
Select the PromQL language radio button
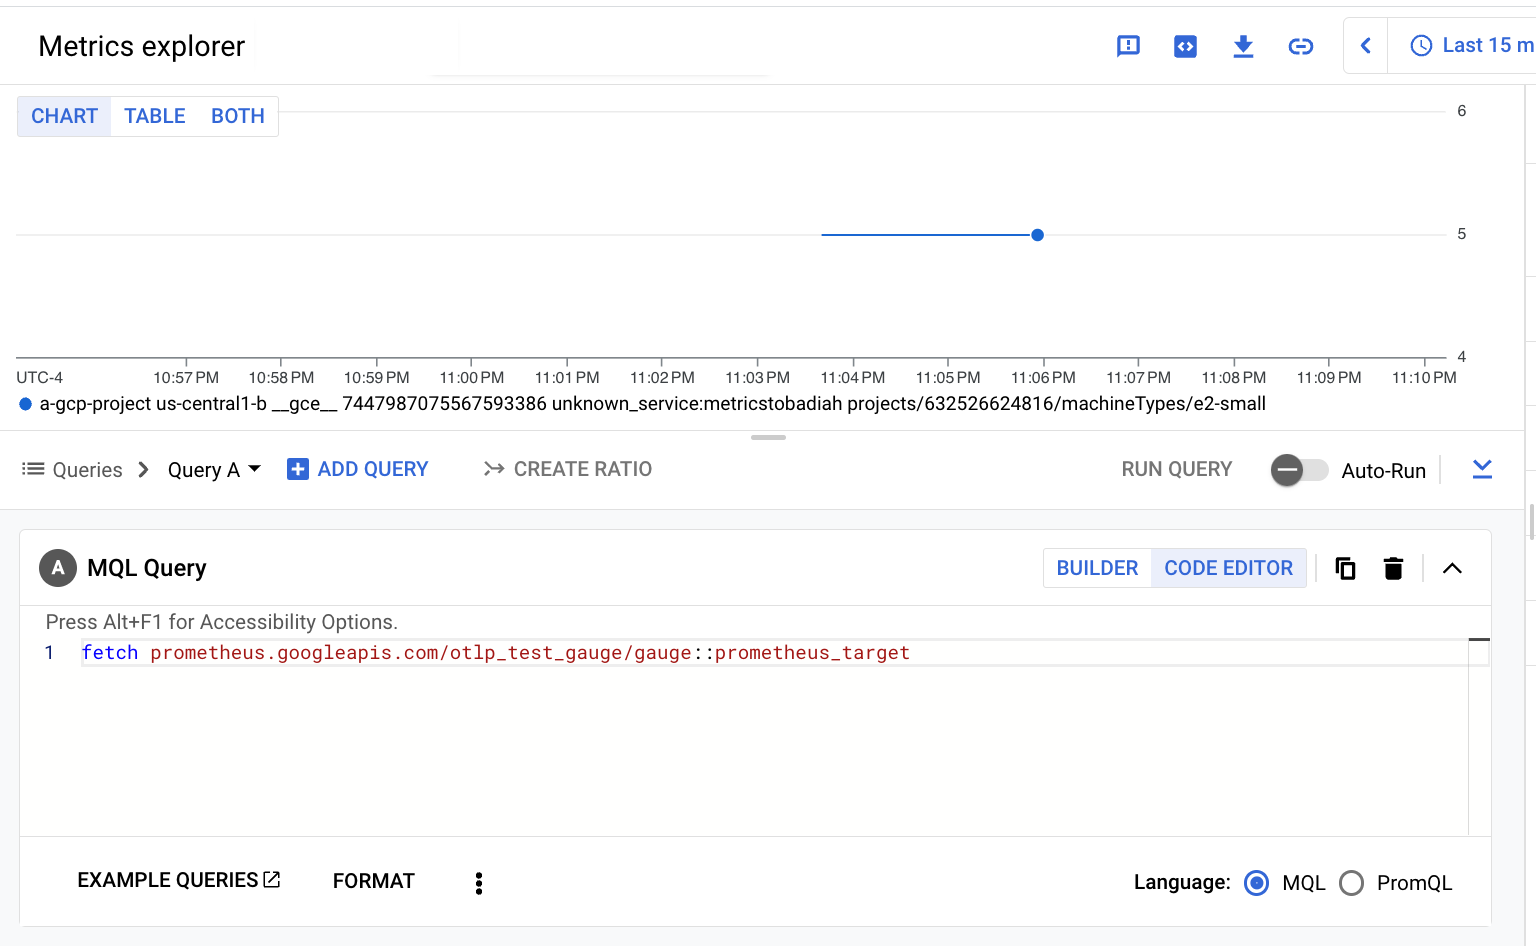(1351, 882)
